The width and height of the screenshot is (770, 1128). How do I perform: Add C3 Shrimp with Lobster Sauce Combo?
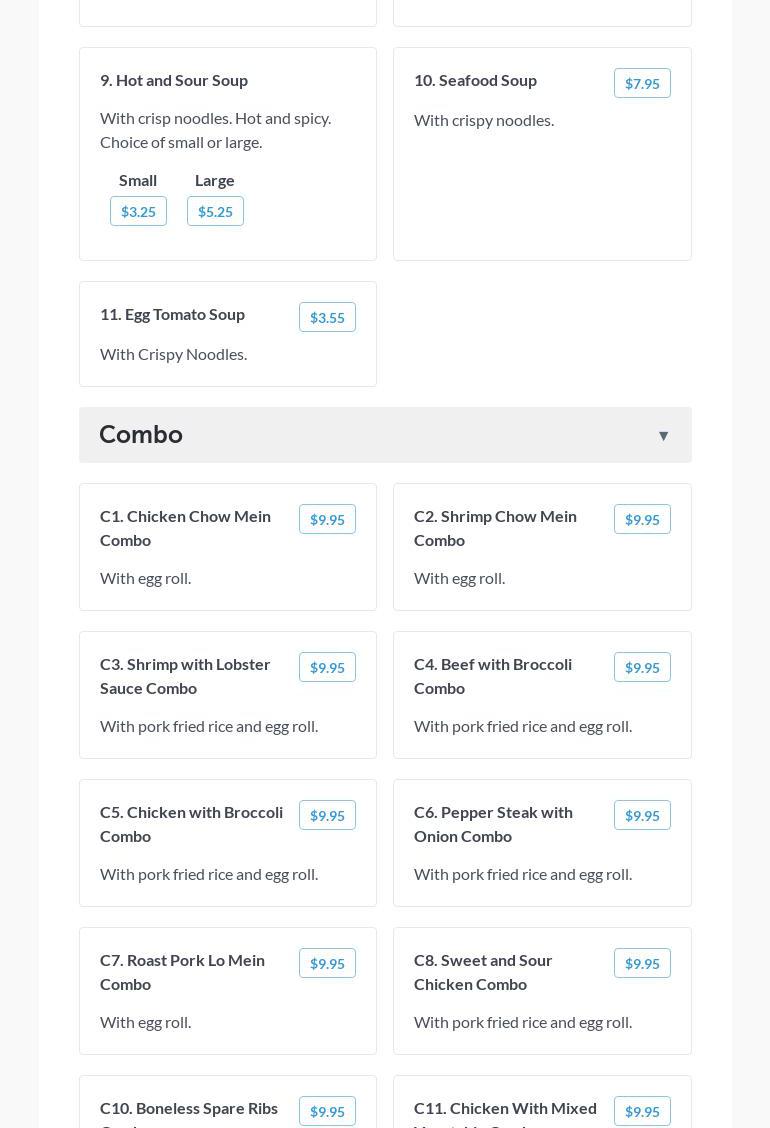(327, 667)
